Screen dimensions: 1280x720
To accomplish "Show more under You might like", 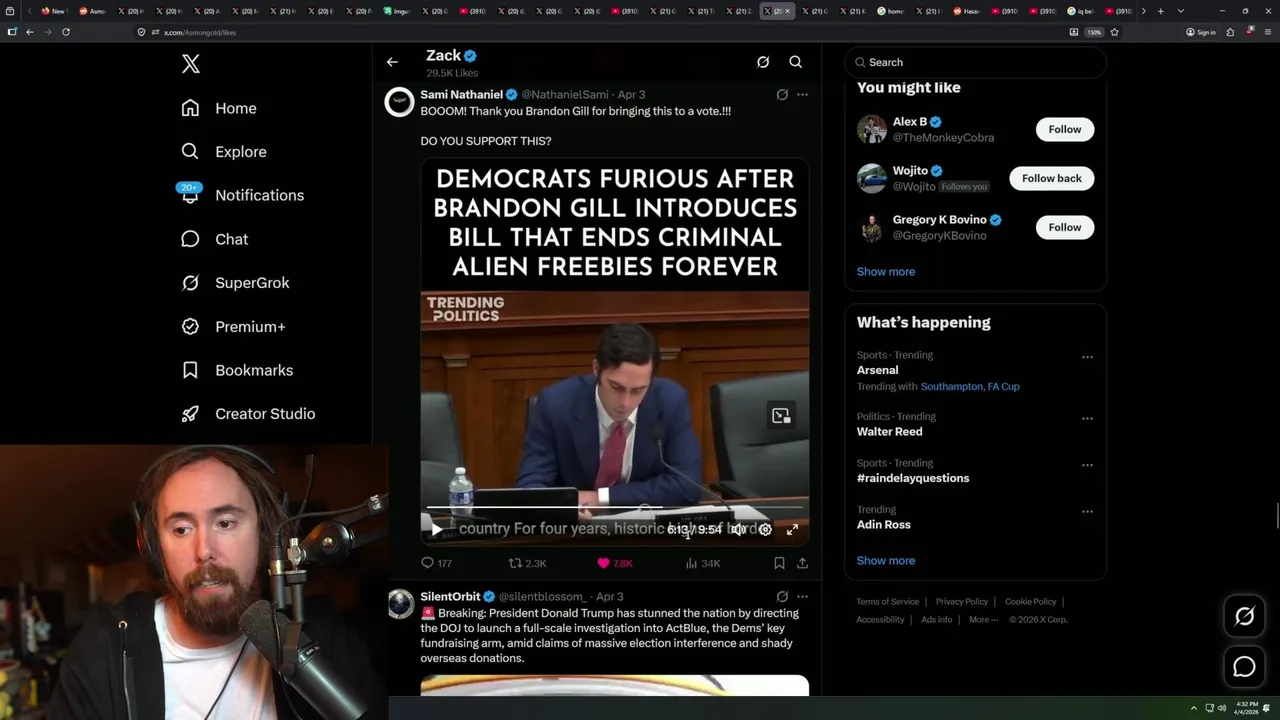I will [886, 271].
